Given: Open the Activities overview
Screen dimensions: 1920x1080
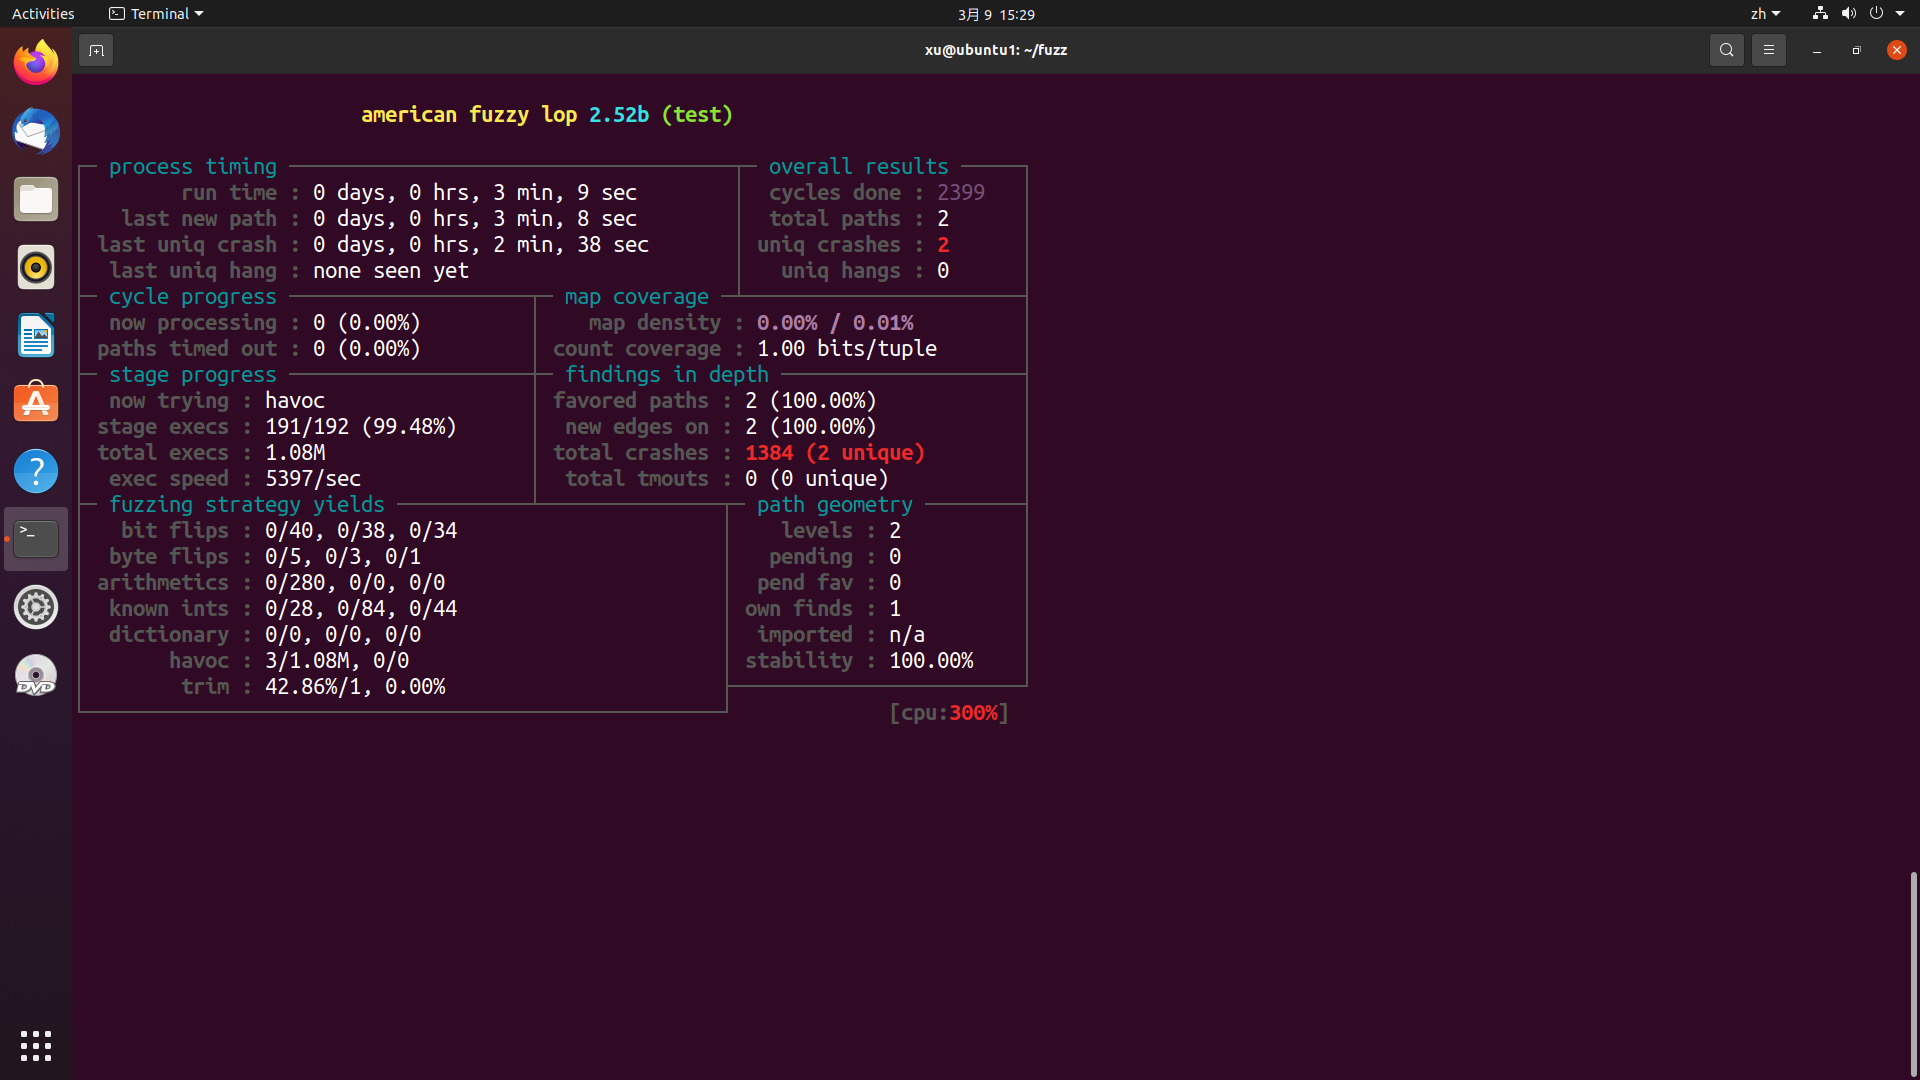Looking at the screenshot, I should [43, 14].
